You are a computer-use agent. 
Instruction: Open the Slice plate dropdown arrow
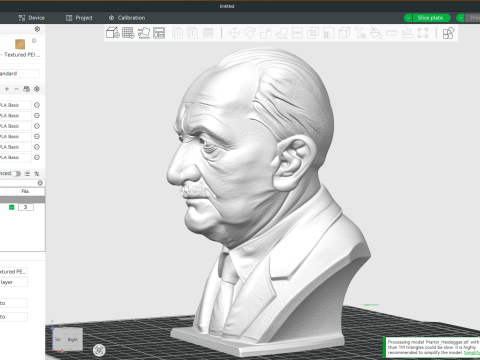click(x=408, y=18)
